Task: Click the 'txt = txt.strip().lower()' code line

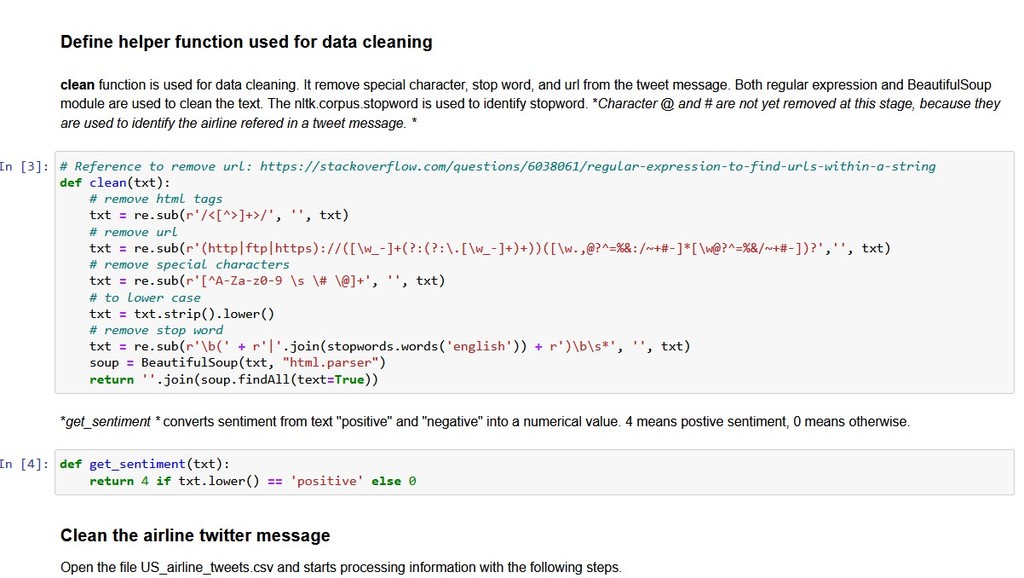Action: click(182, 314)
